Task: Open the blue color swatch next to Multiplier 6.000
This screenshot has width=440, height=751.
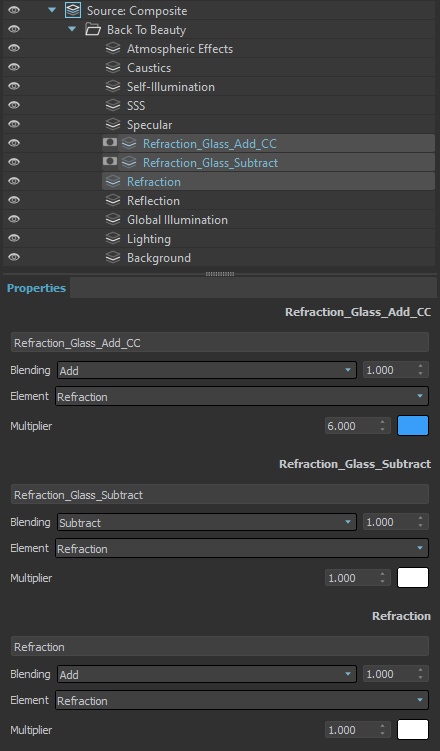Action: coord(413,426)
